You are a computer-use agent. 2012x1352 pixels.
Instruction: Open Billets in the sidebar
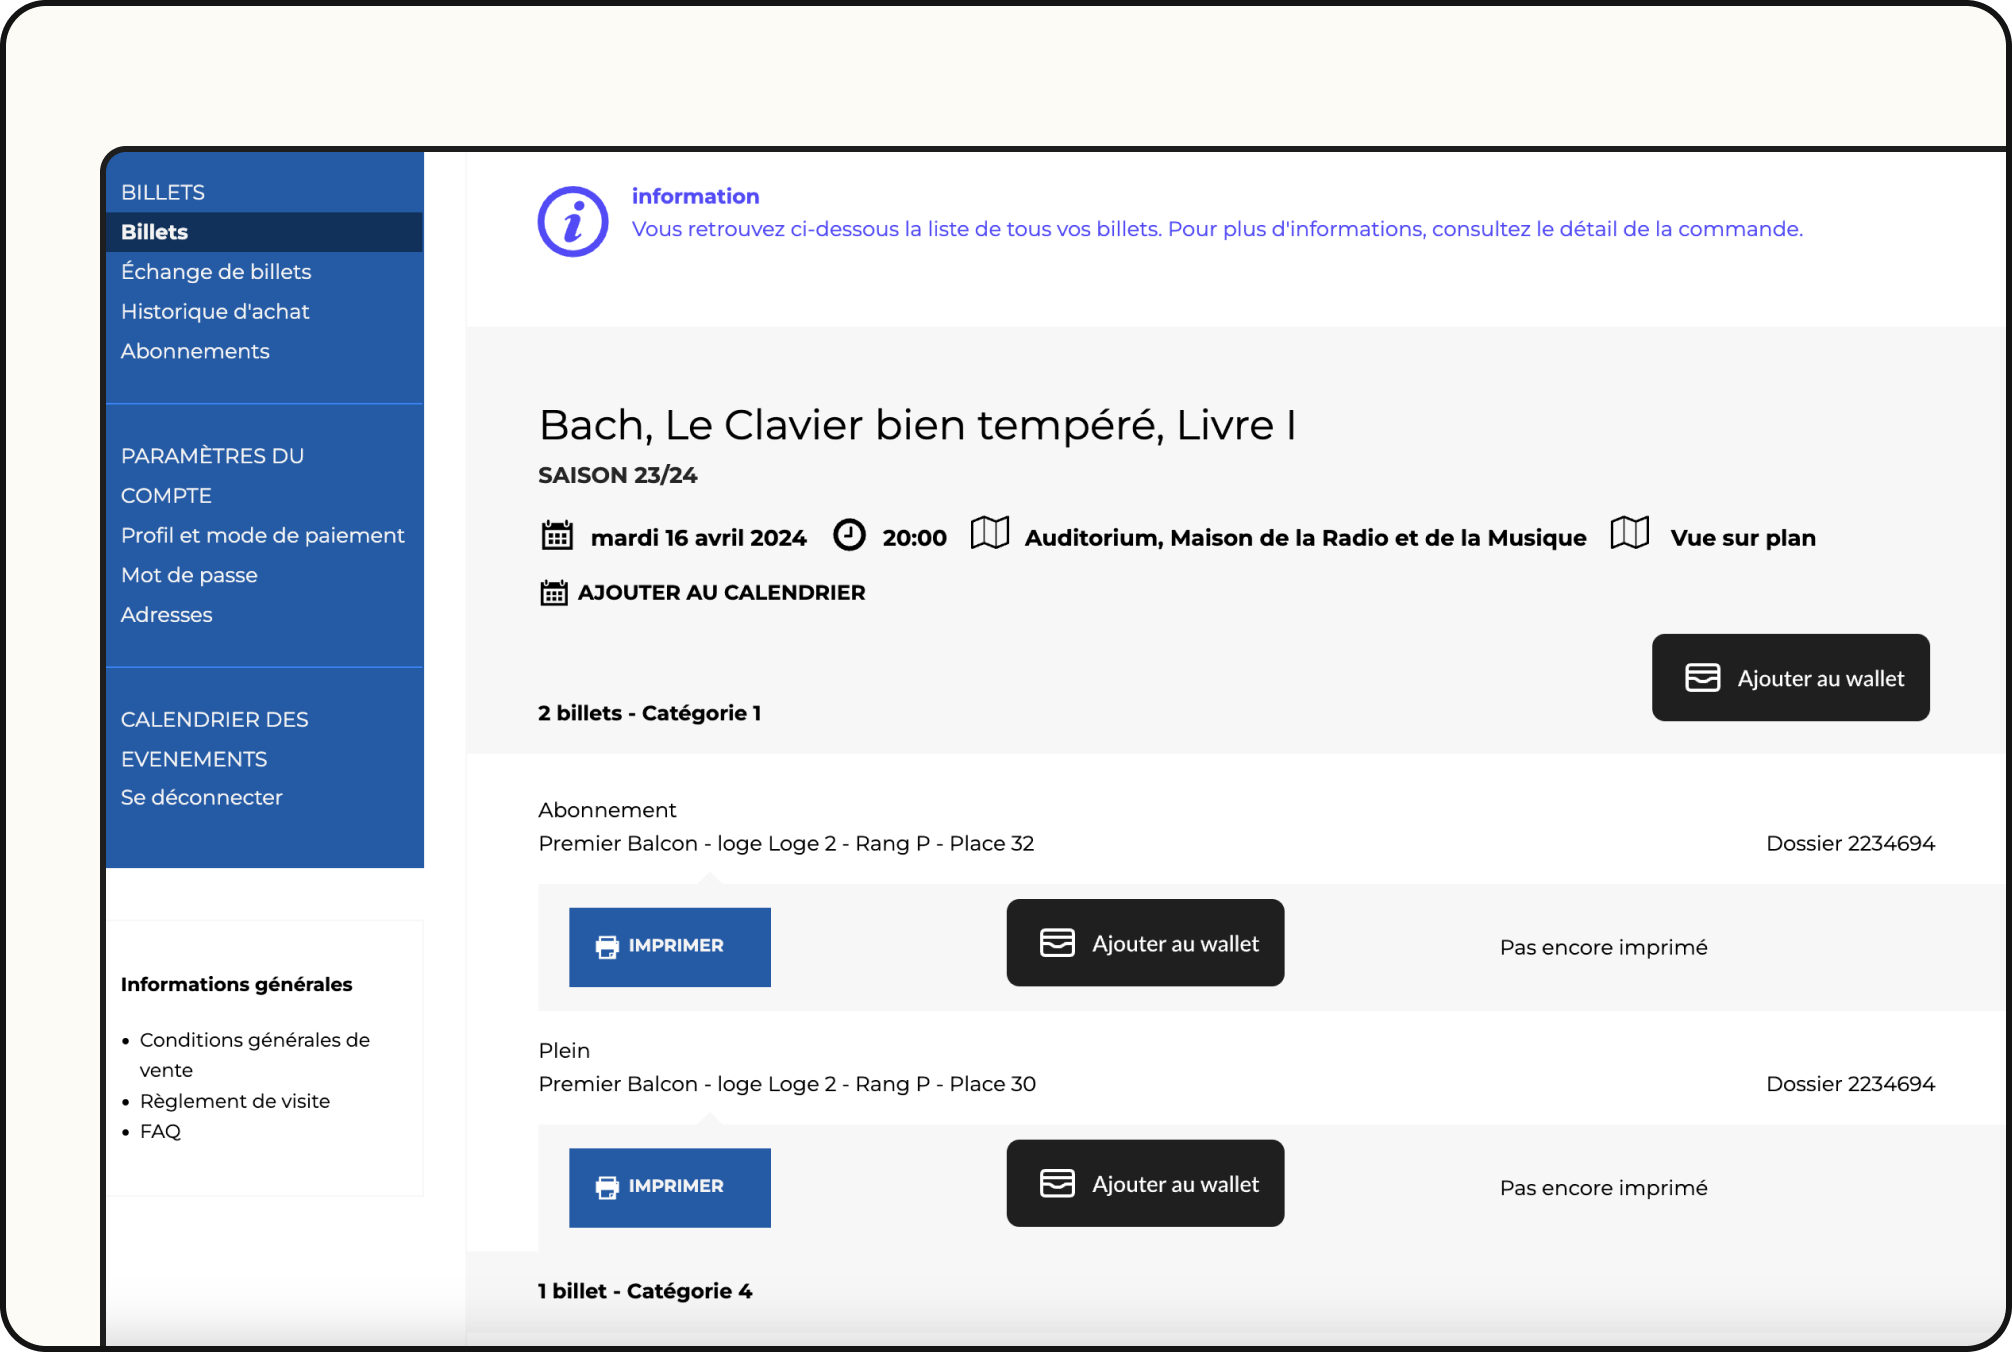click(x=265, y=232)
